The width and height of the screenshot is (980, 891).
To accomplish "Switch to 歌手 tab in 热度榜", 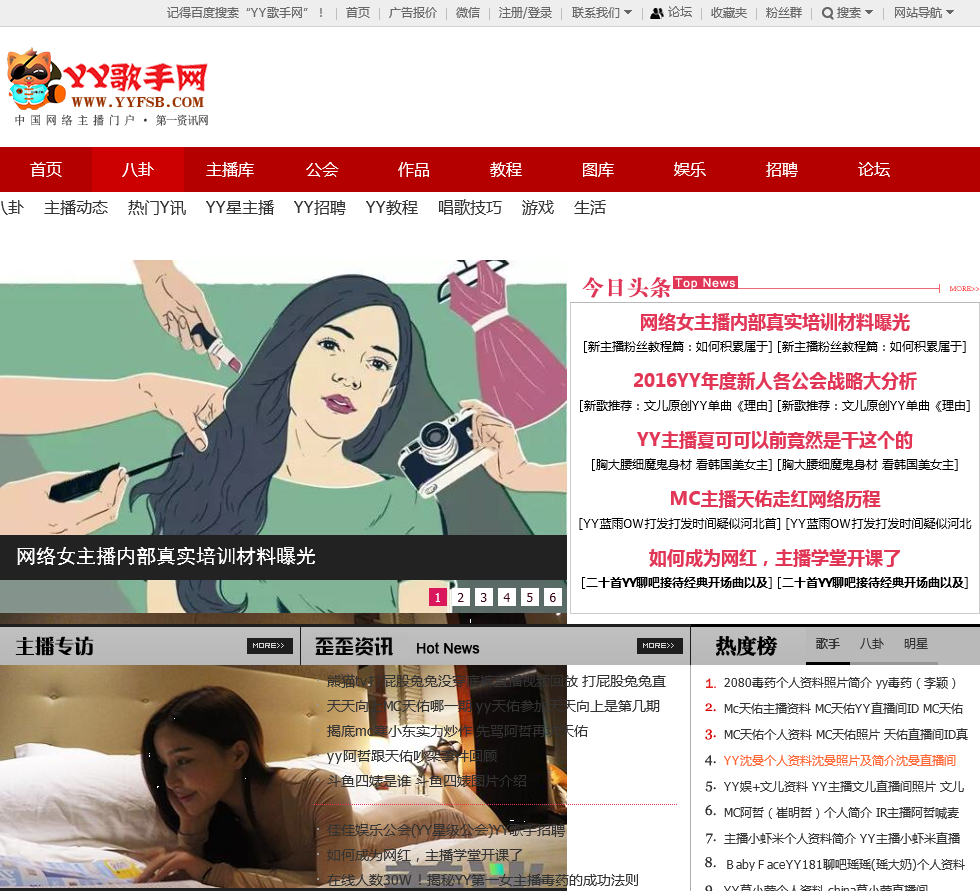I will tap(828, 644).
